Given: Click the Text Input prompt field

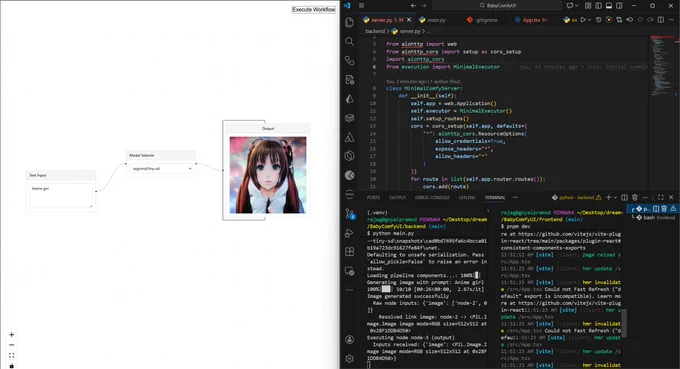Looking at the screenshot, I should click(x=61, y=196).
